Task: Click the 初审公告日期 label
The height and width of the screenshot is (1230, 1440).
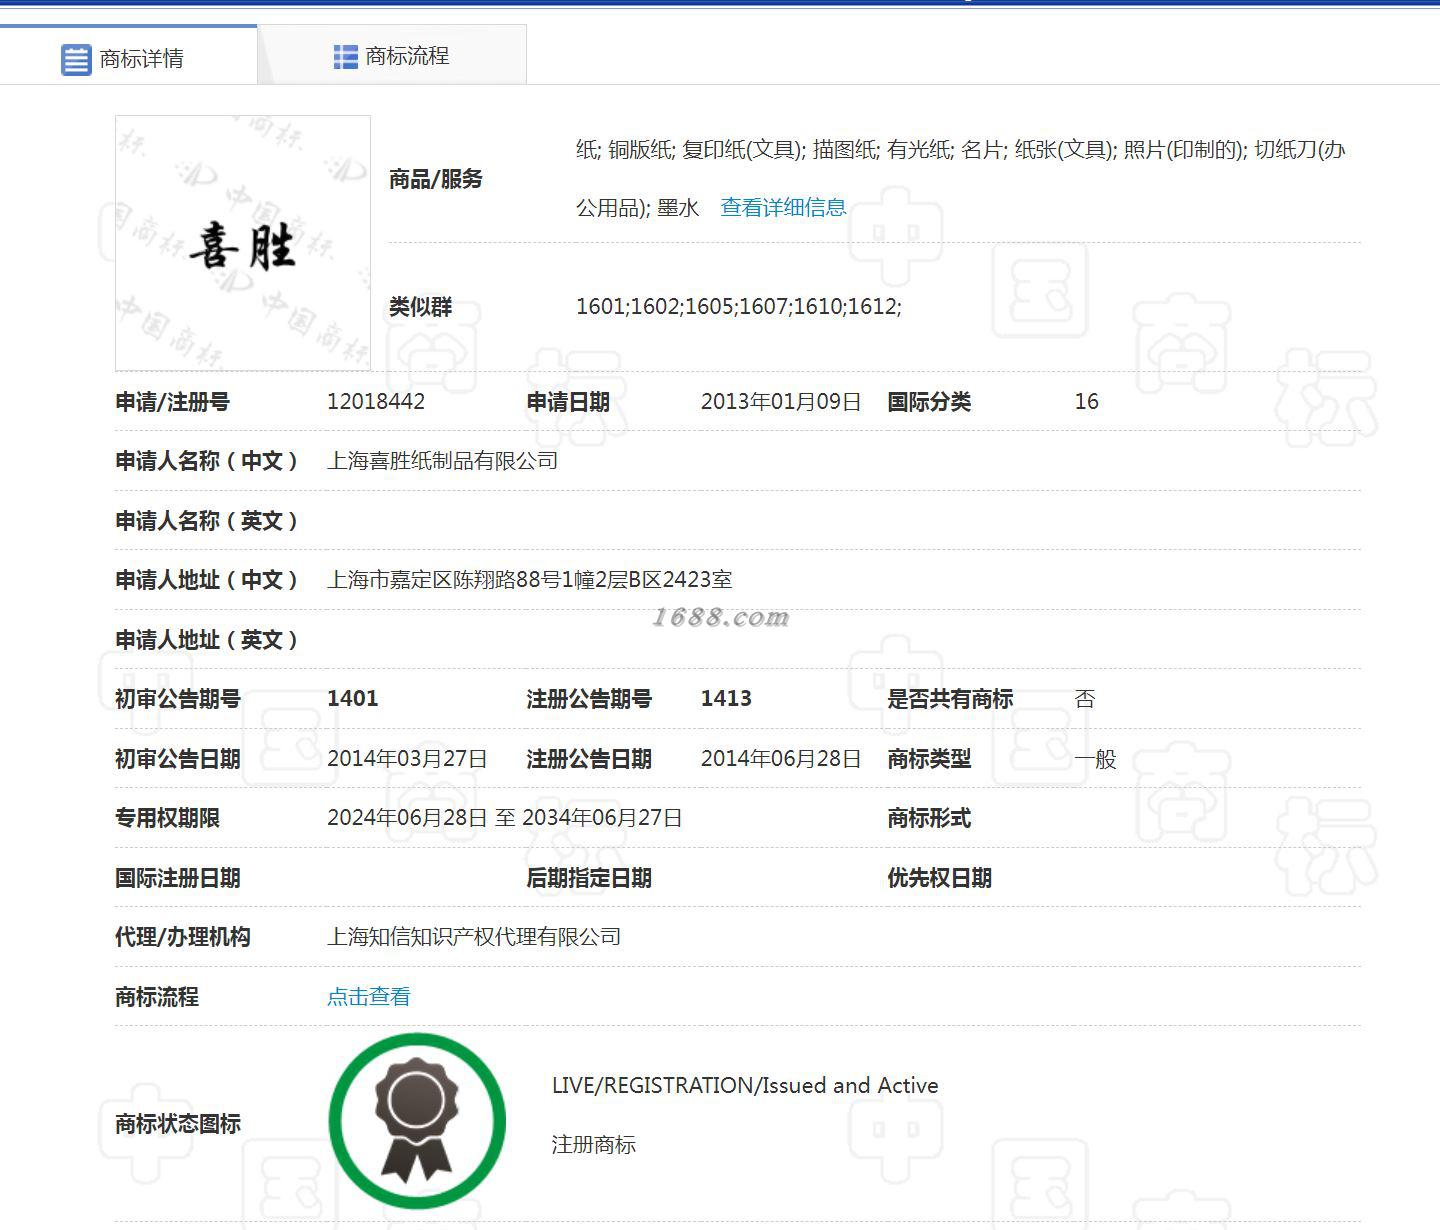Action: tap(178, 759)
